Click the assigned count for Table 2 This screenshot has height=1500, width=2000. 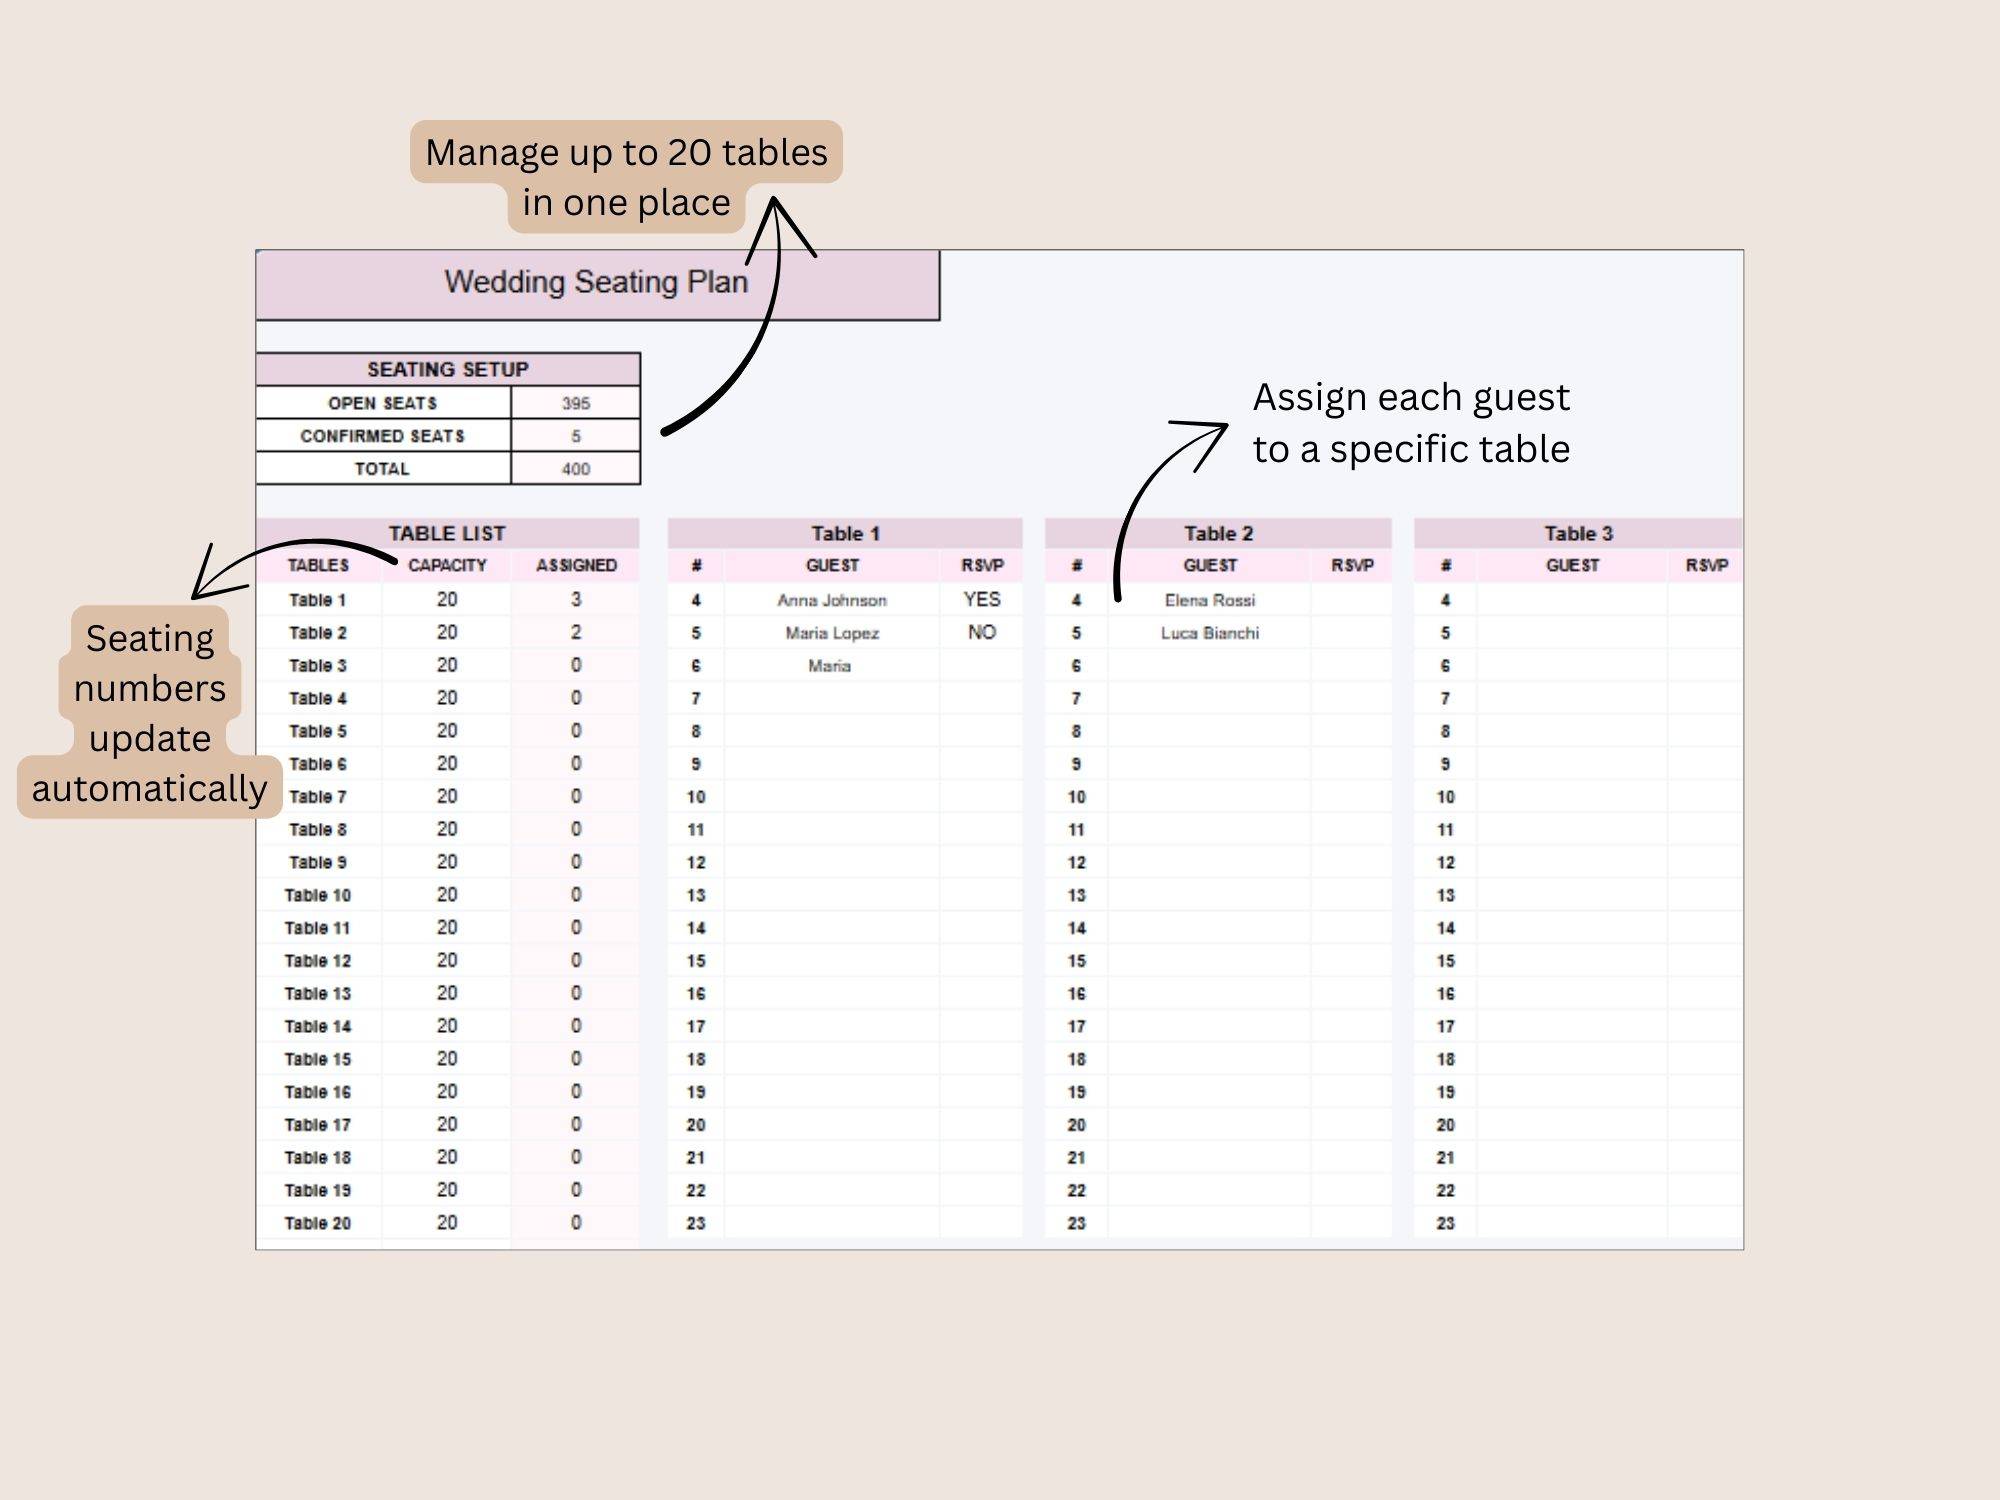click(x=576, y=633)
